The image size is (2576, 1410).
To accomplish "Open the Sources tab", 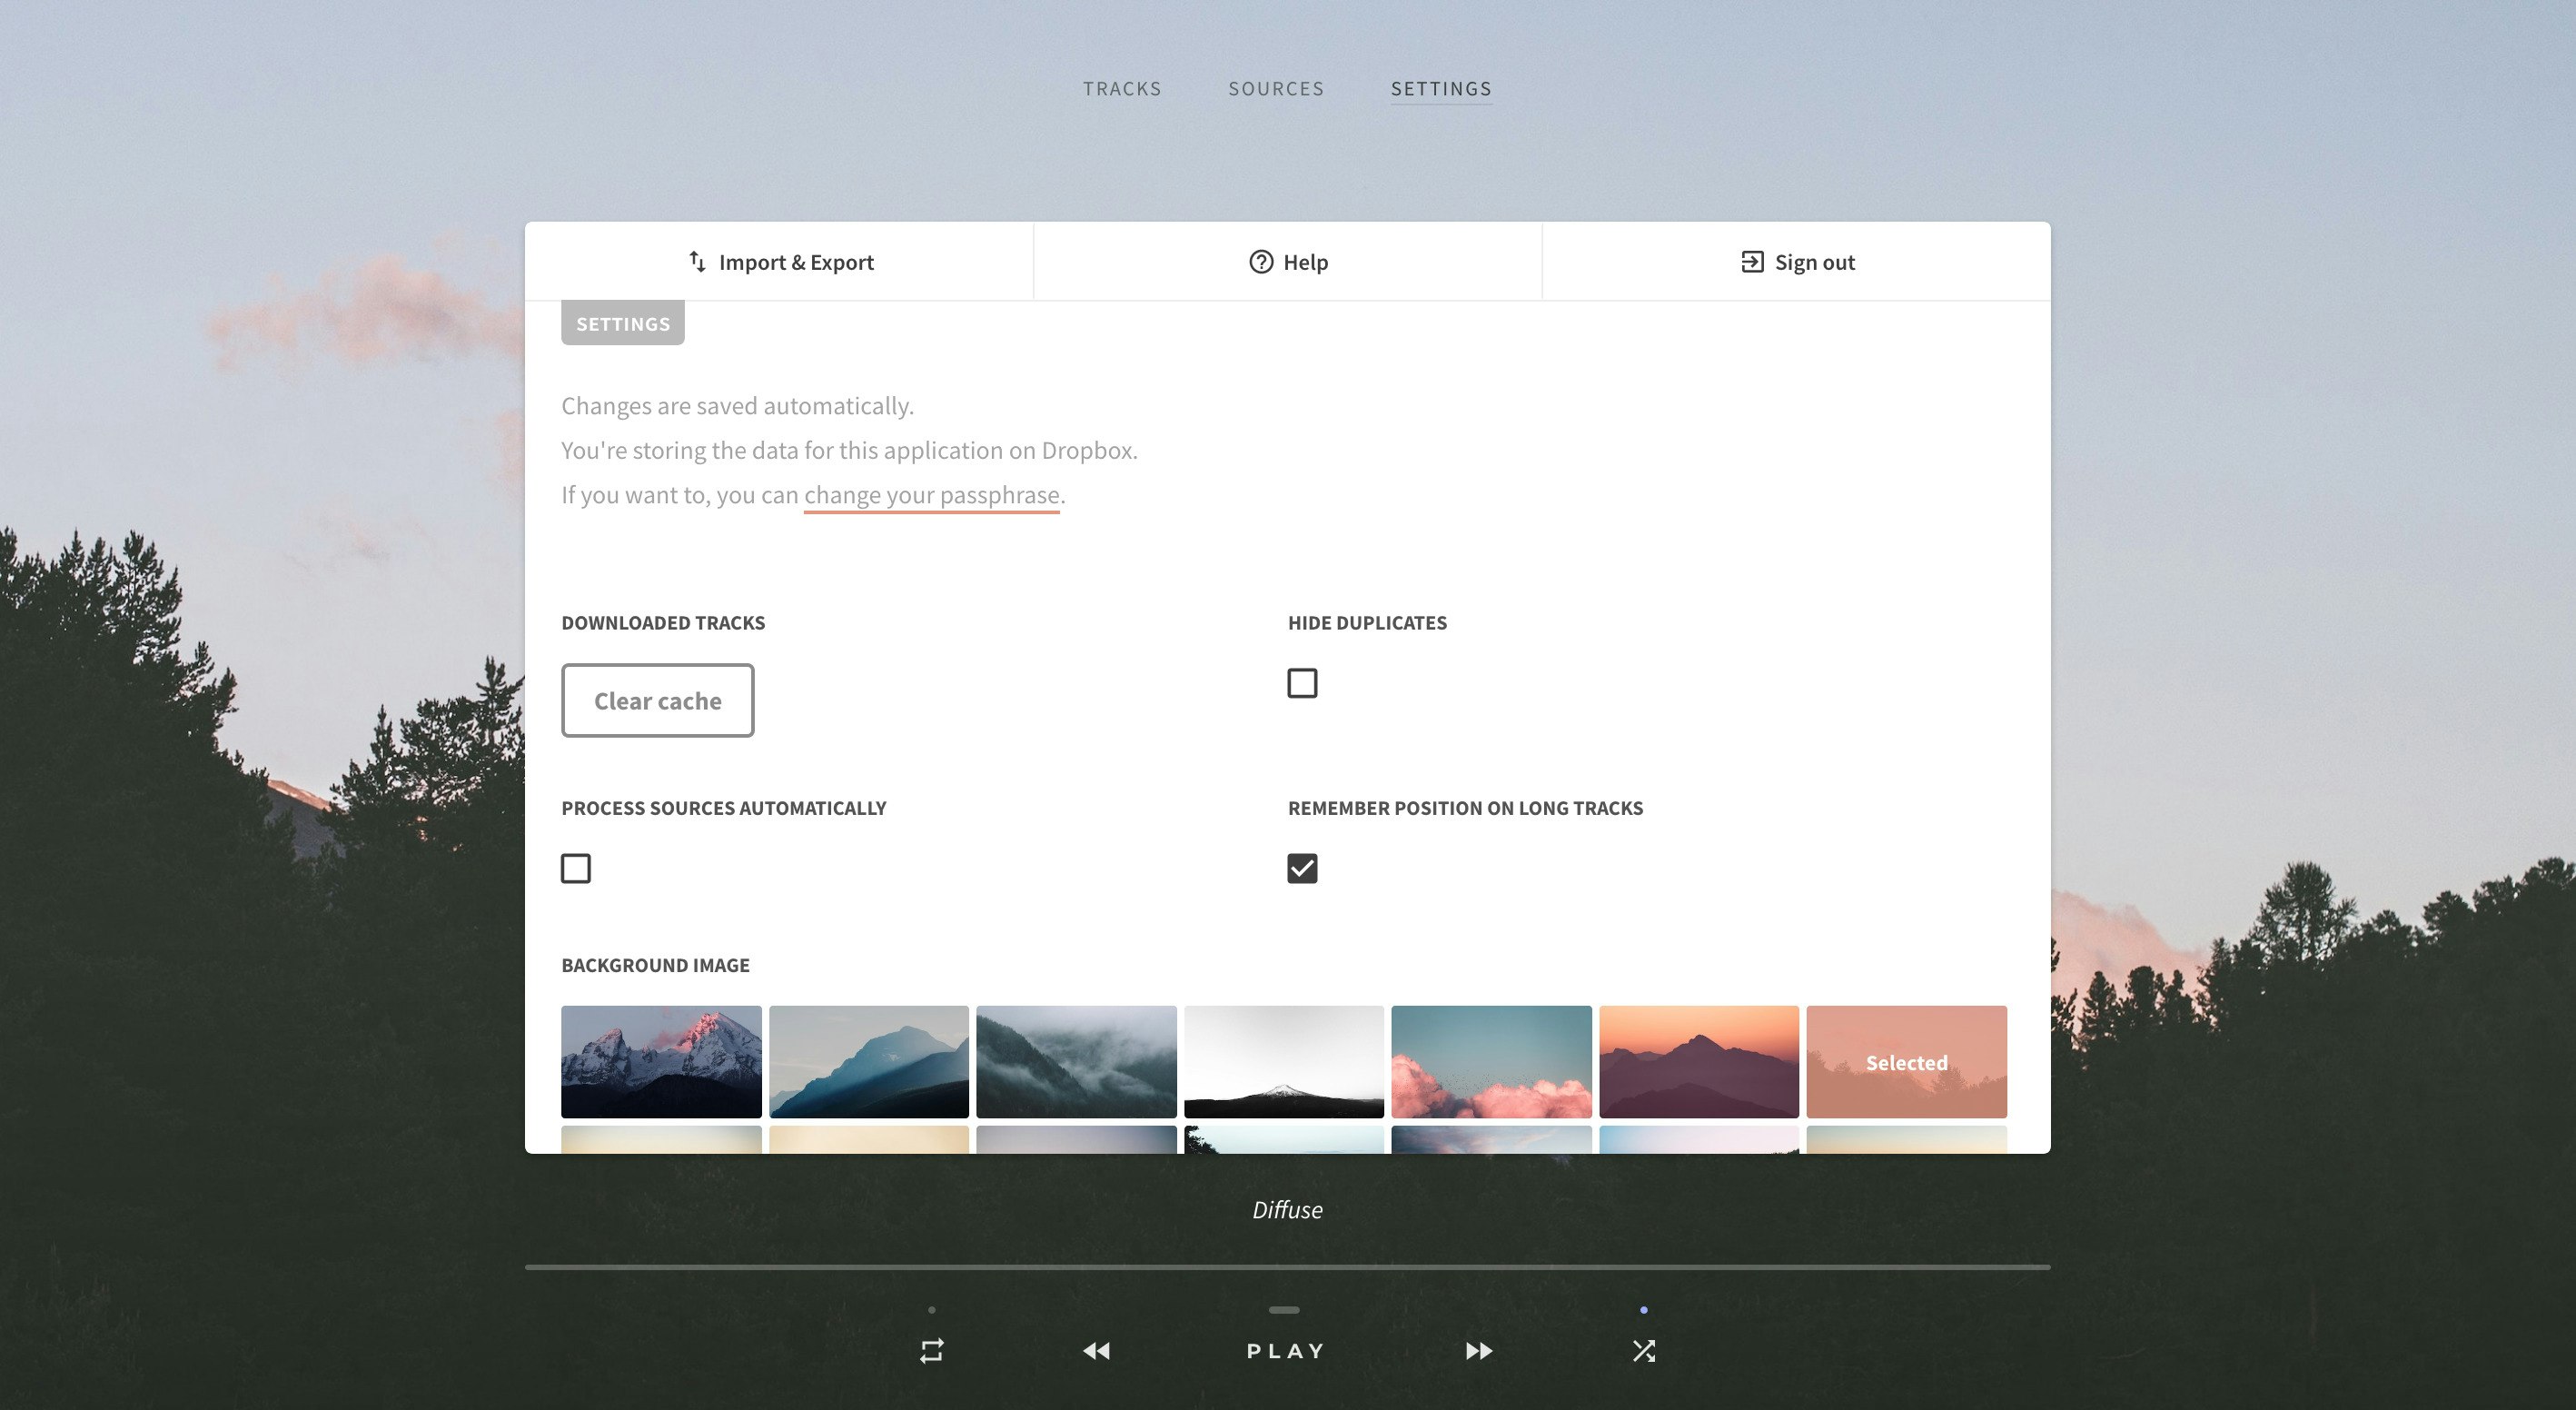I will click(x=1275, y=89).
